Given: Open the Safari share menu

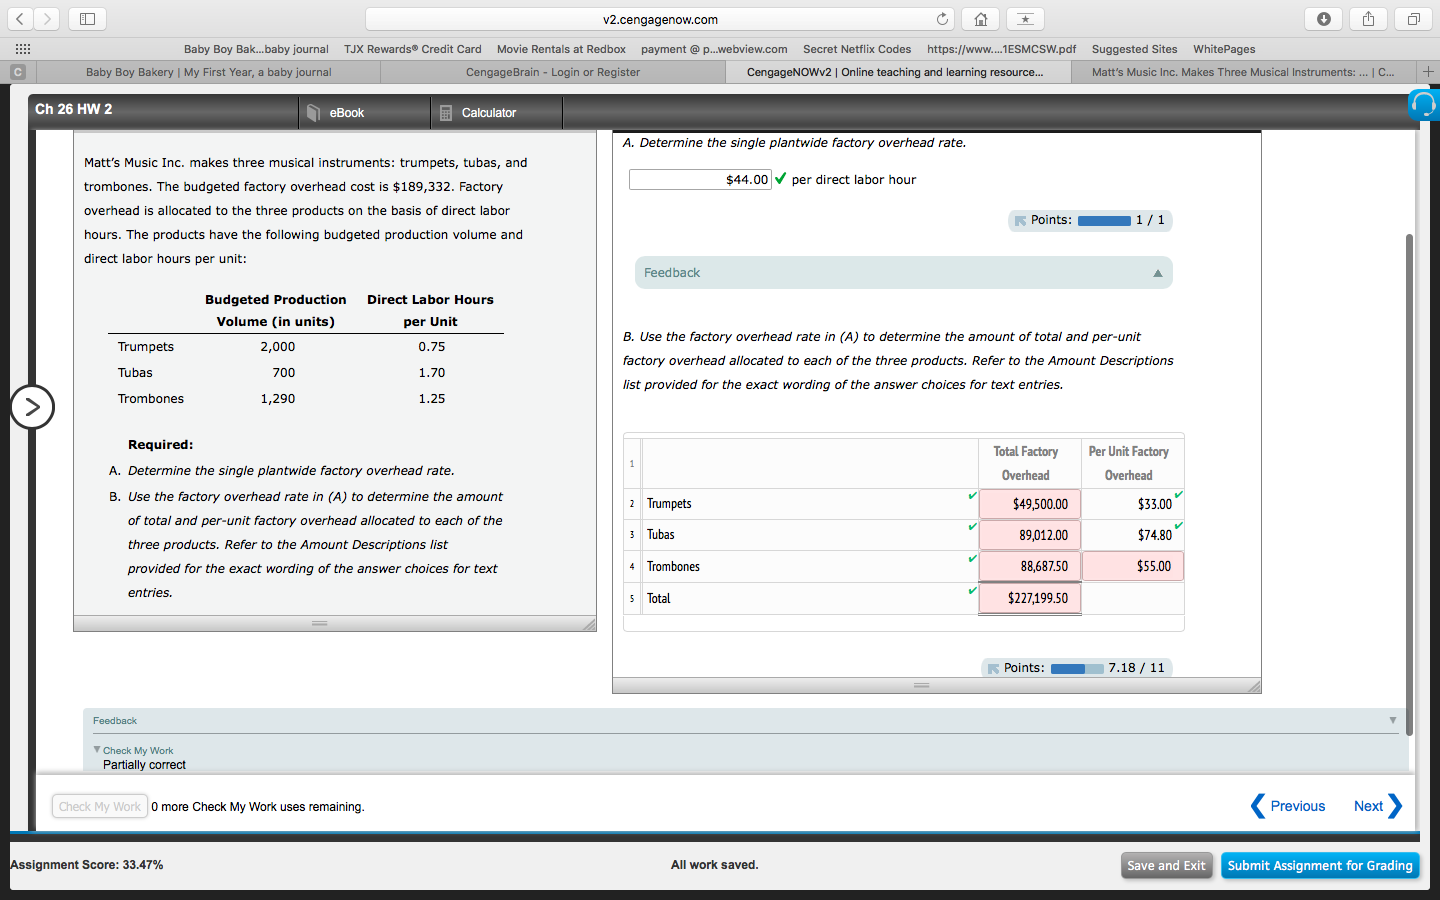Looking at the screenshot, I should [x=1368, y=19].
